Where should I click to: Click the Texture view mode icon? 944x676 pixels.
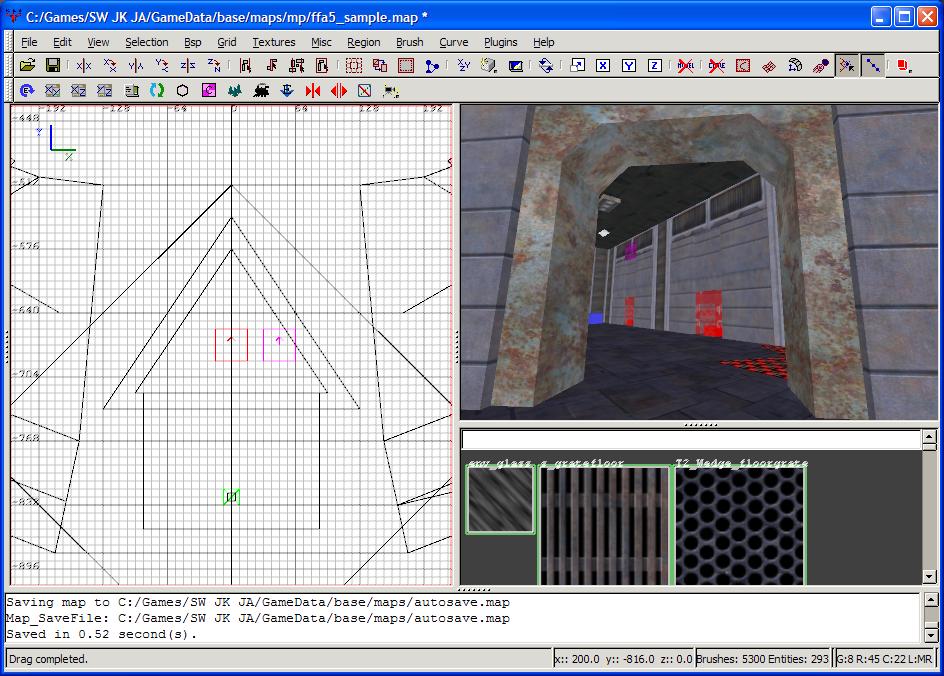(489, 65)
